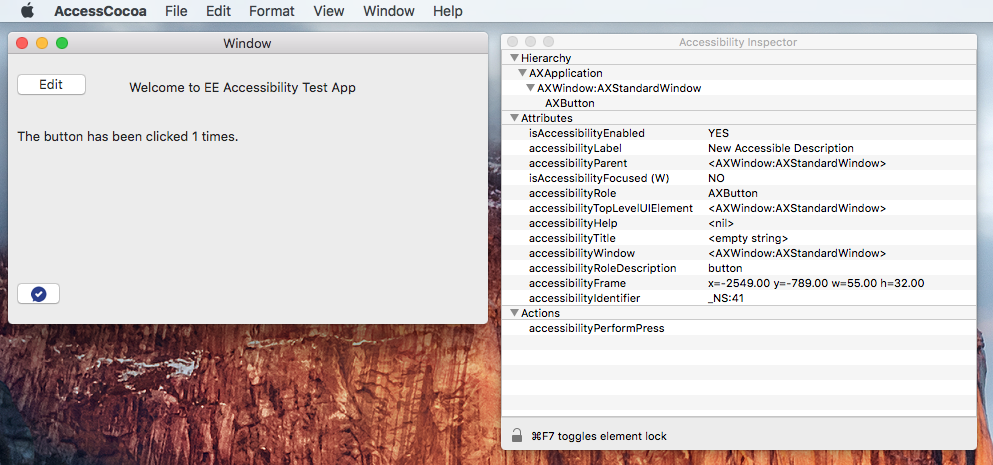Click the lock icon in Accessibility Inspector
The height and width of the screenshot is (465, 993).
(x=517, y=435)
